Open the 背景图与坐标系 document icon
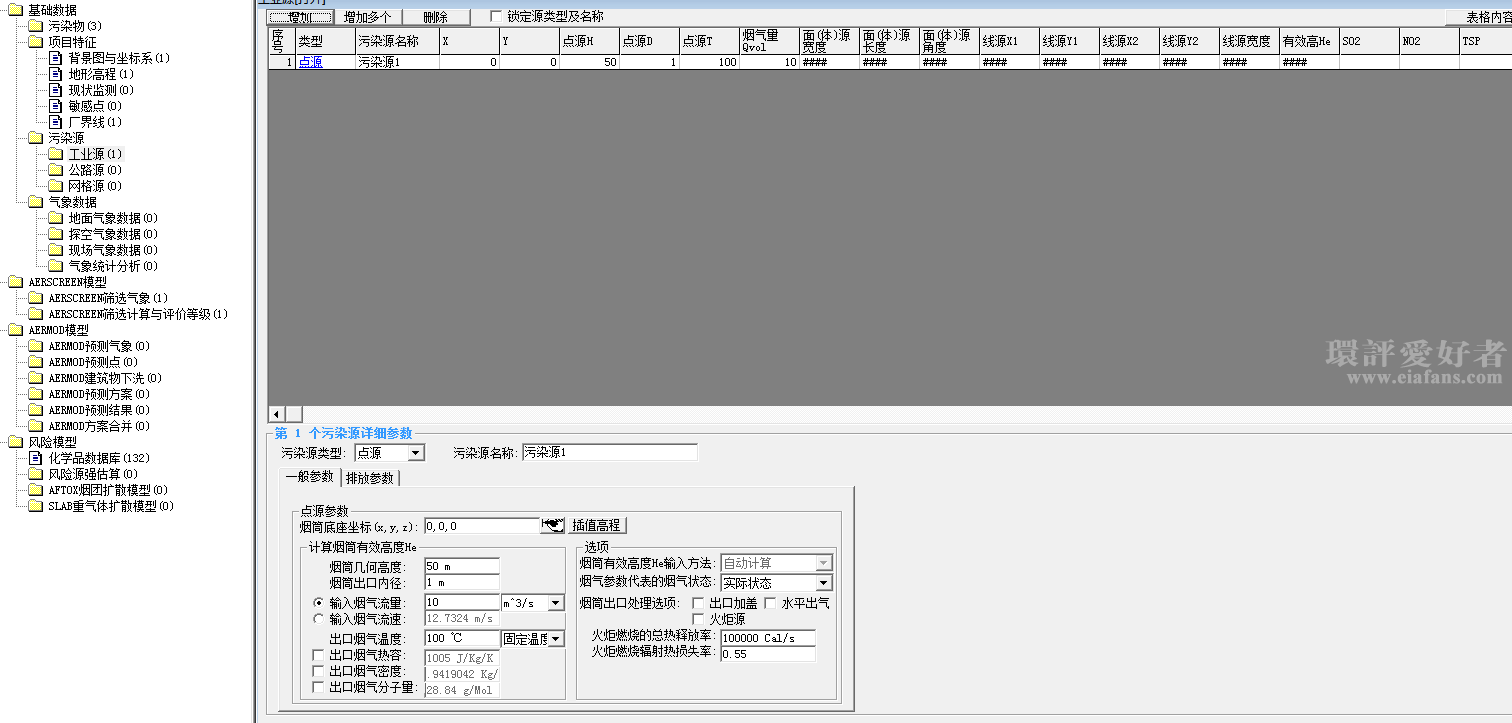This screenshot has height=723, width=1512. pos(56,58)
